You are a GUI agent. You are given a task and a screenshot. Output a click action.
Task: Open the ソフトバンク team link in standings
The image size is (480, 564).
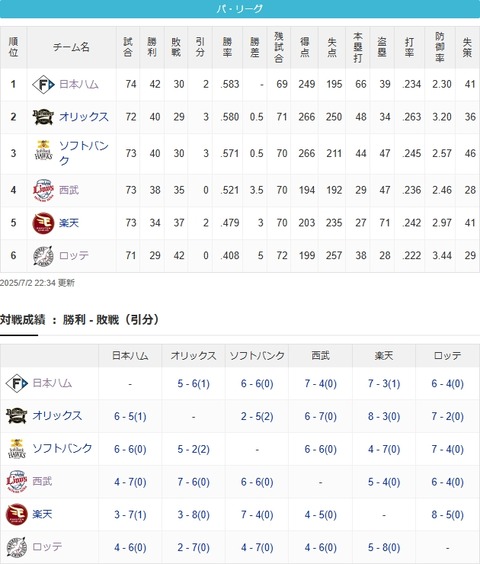[84, 153]
